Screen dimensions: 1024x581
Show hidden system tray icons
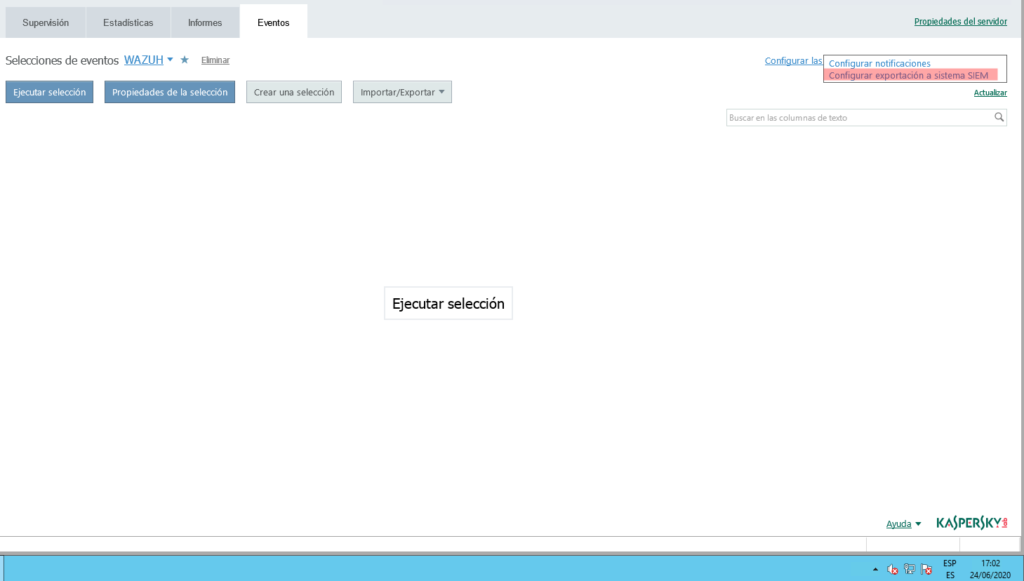[x=876, y=569]
